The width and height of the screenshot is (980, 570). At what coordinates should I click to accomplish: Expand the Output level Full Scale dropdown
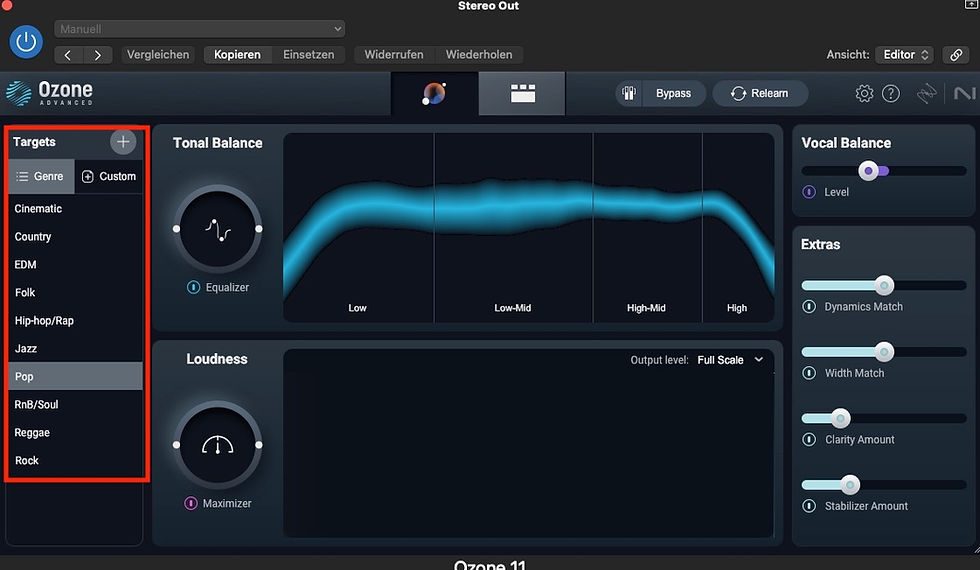pos(730,360)
